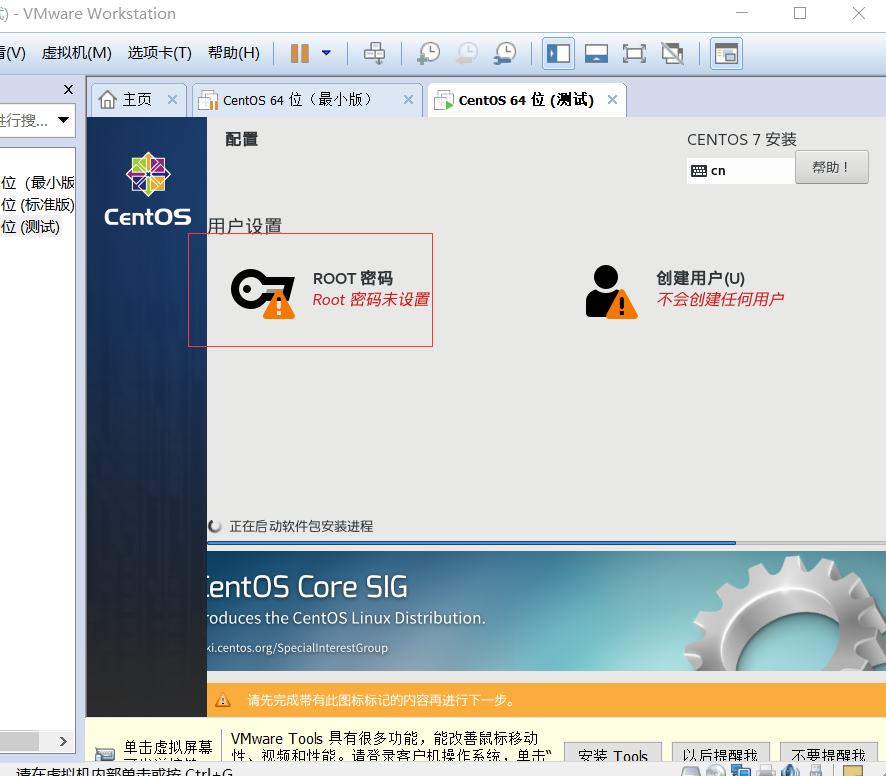Open the 选项卡(T) menu
This screenshot has height=776, width=886.
pyautogui.click(x=159, y=53)
